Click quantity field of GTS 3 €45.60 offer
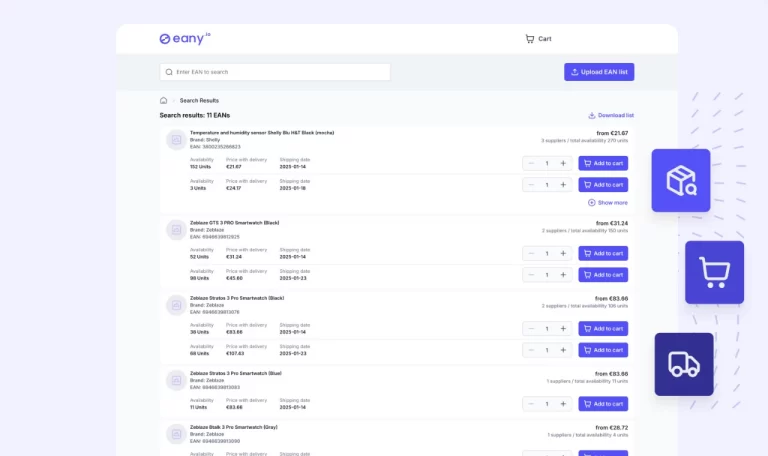Screen dimensions: 768x456 pos(547,275)
